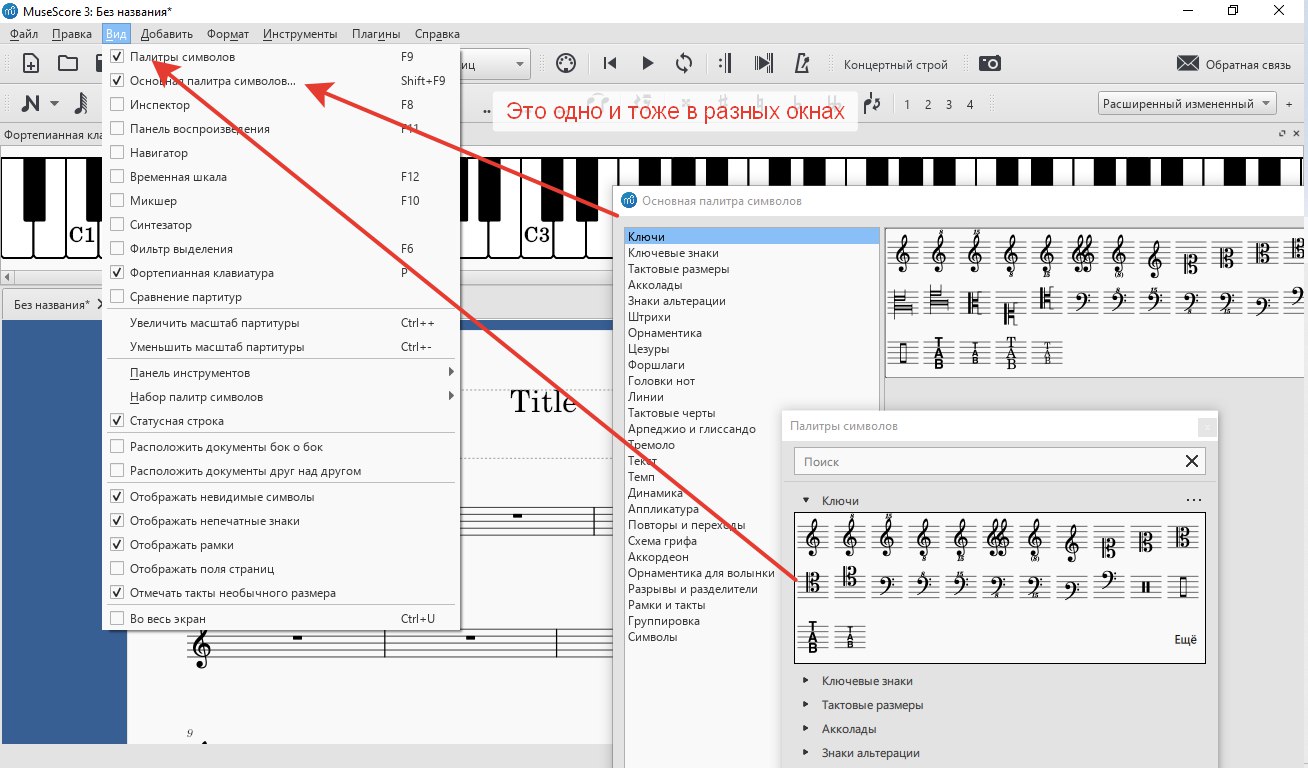Toggle the metronome icon
1308x768 pixels.
pos(801,63)
